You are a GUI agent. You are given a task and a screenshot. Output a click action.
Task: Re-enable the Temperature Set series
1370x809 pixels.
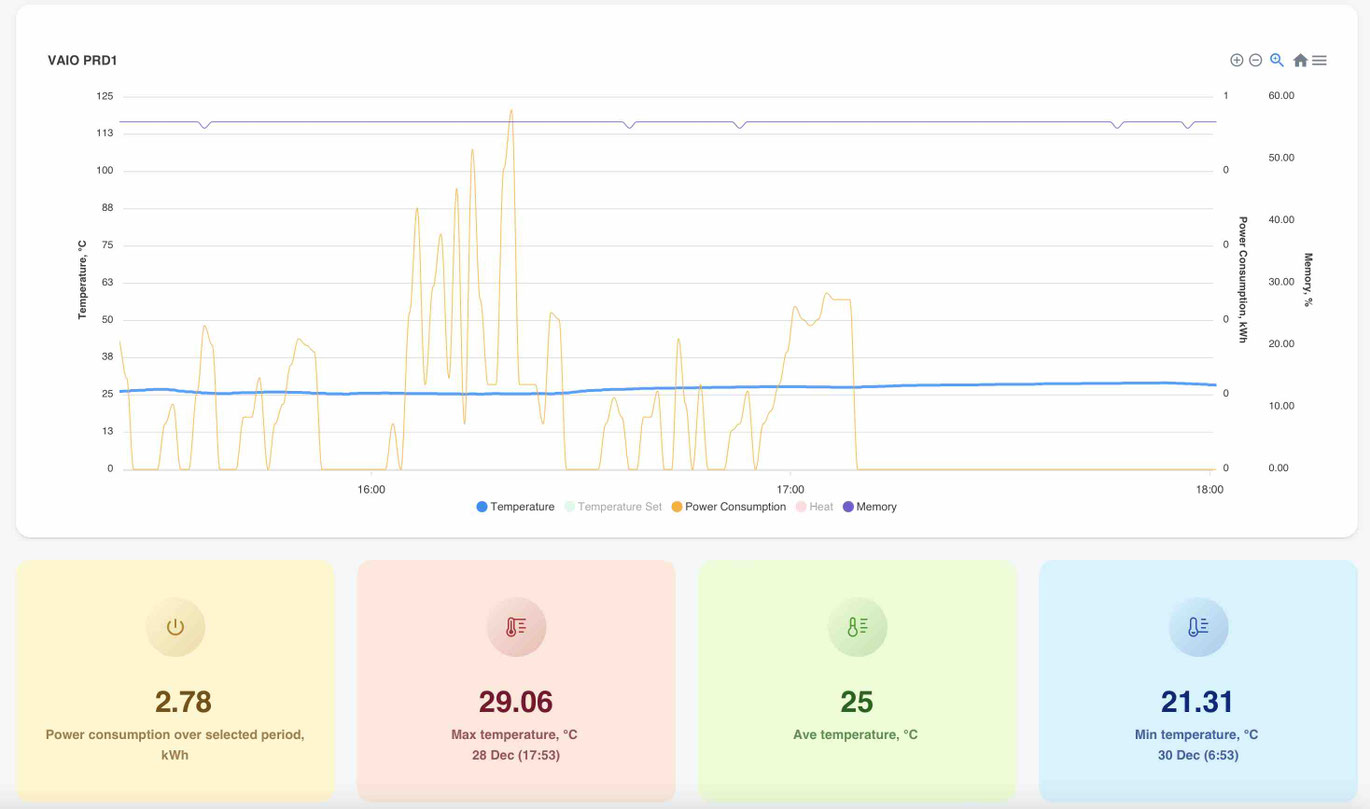(x=613, y=506)
